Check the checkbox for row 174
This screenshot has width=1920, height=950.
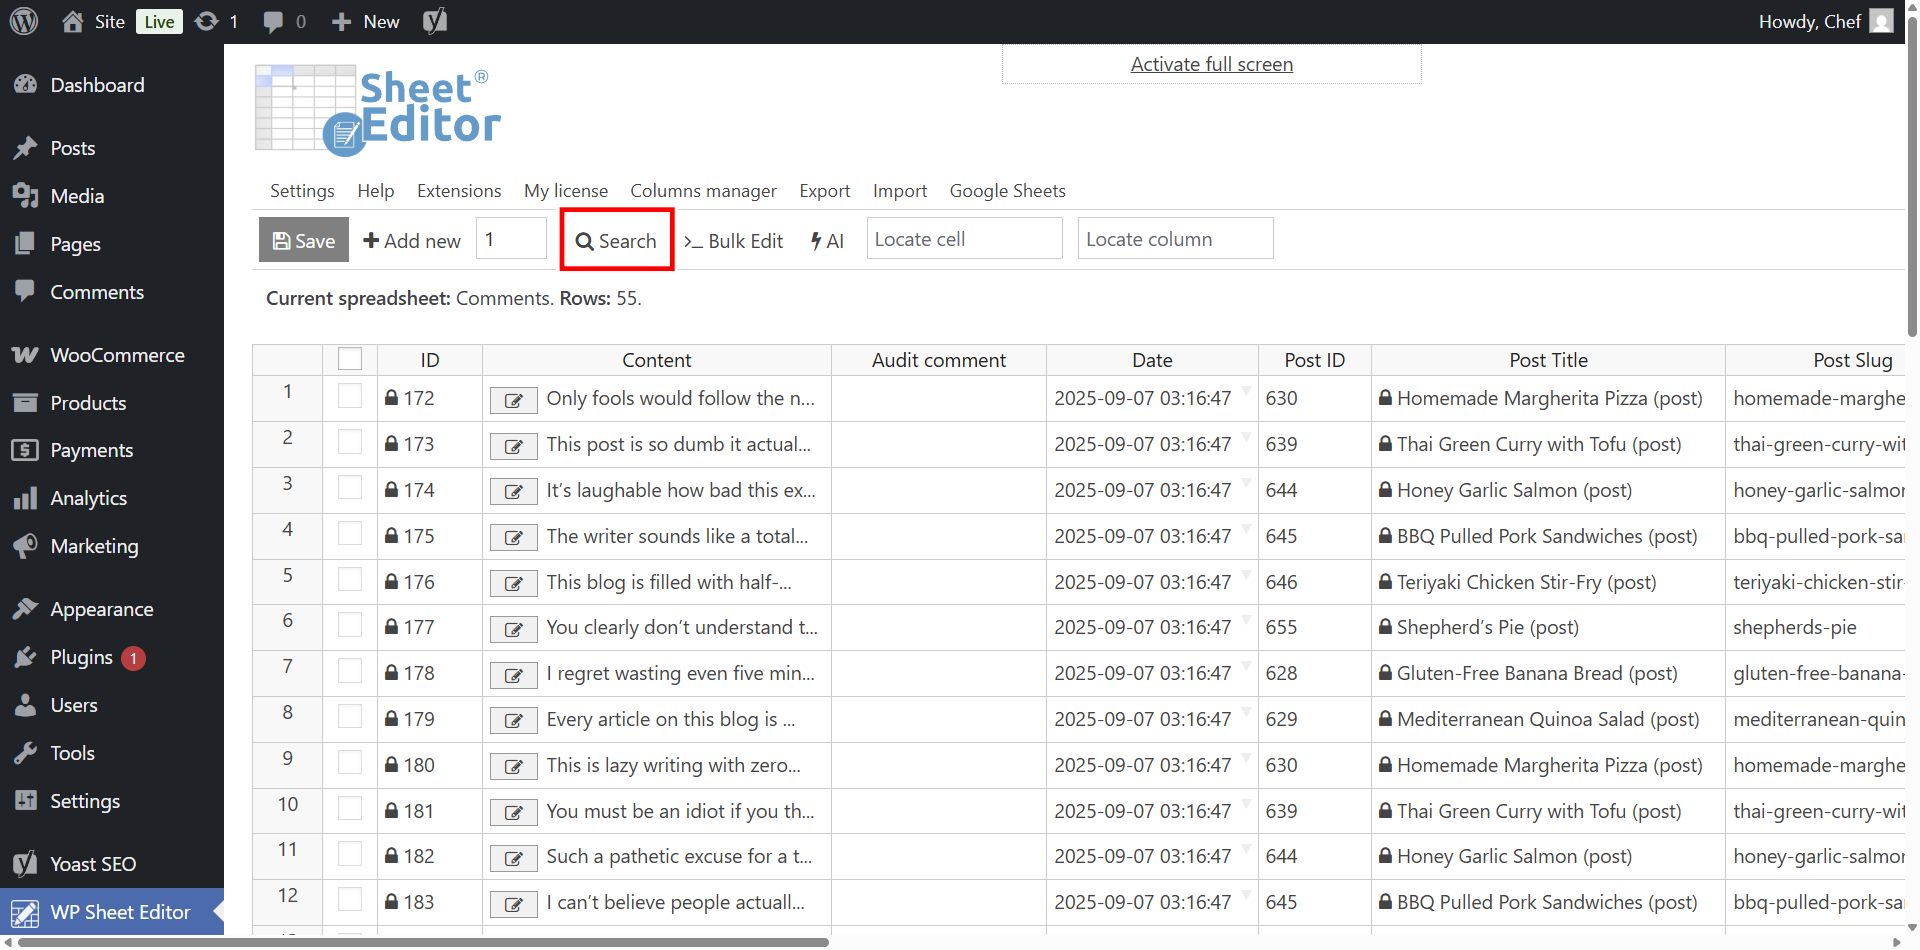click(x=350, y=488)
